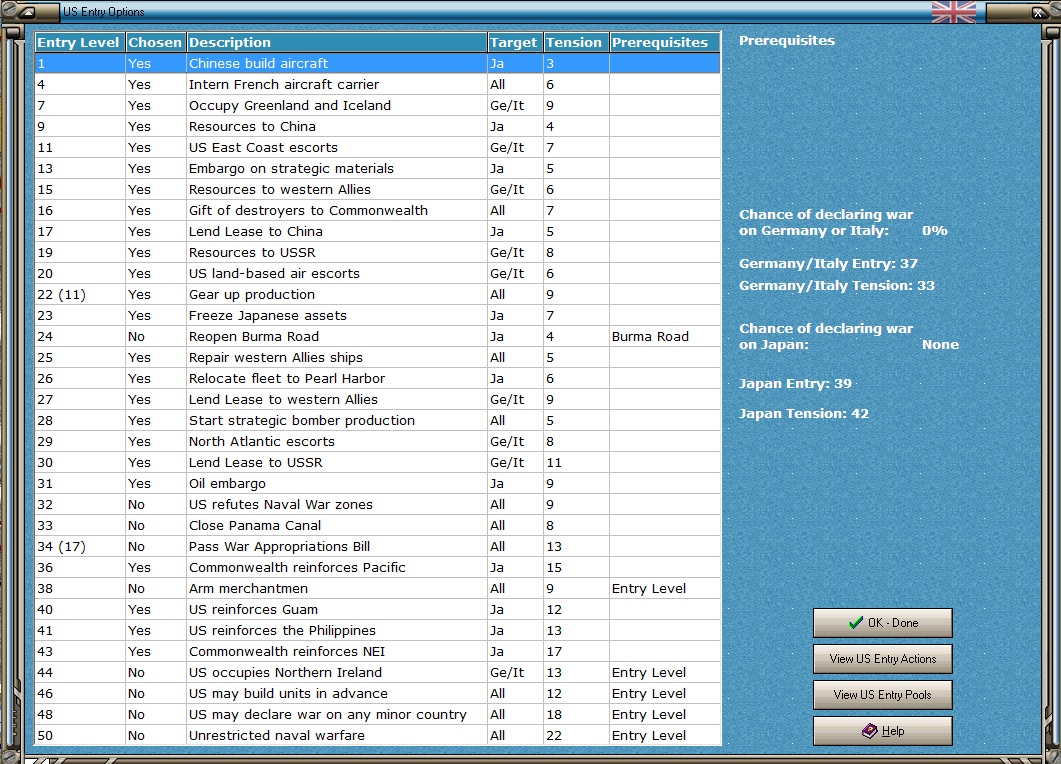Select 'Lend Lease to western Allies' row
Viewport: 1061px width, 764px height.
[x=378, y=399]
